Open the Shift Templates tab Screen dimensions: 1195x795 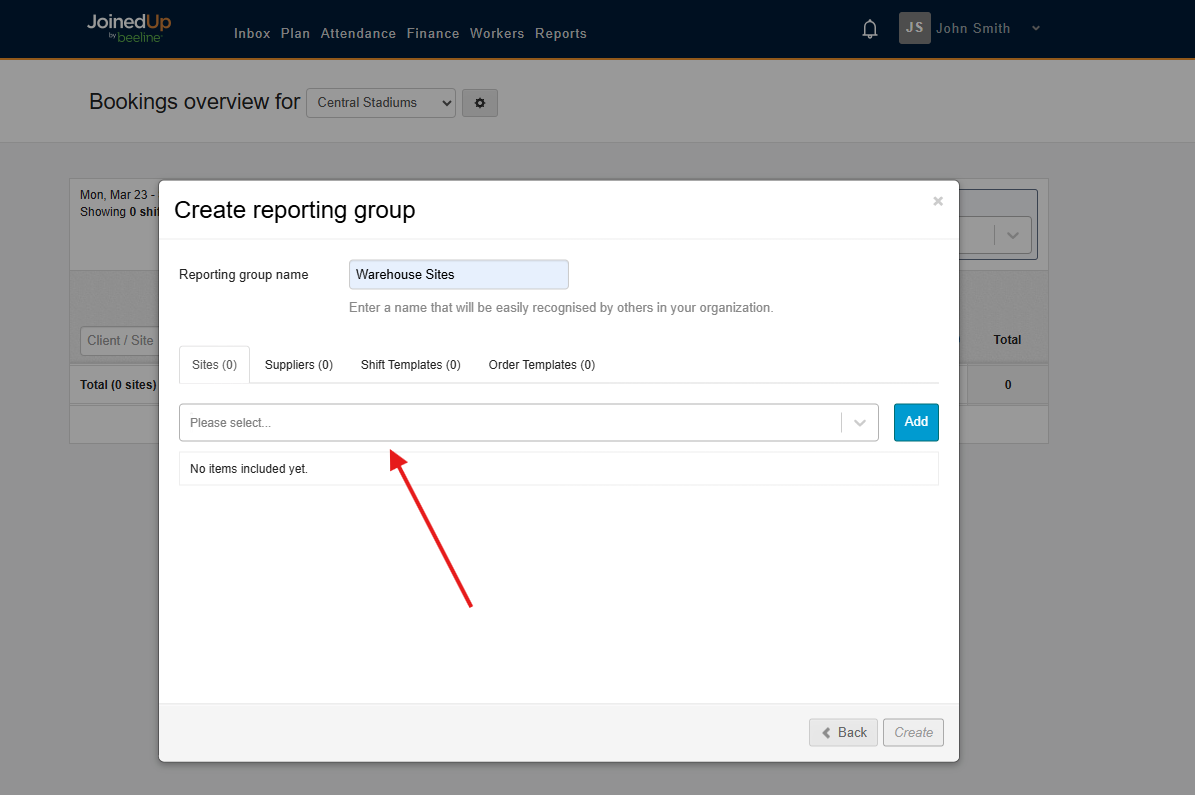click(x=410, y=364)
